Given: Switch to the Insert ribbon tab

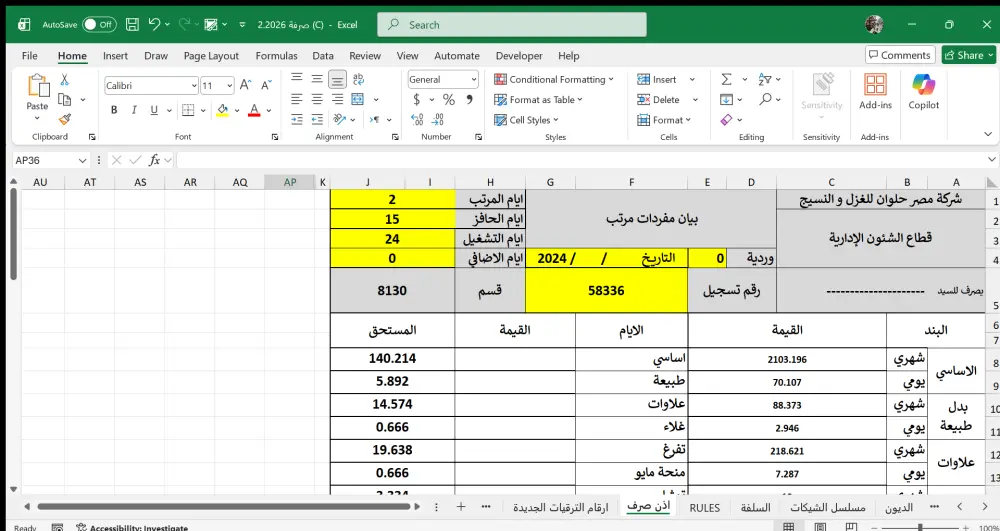Looking at the screenshot, I should [x=115, y=55].
